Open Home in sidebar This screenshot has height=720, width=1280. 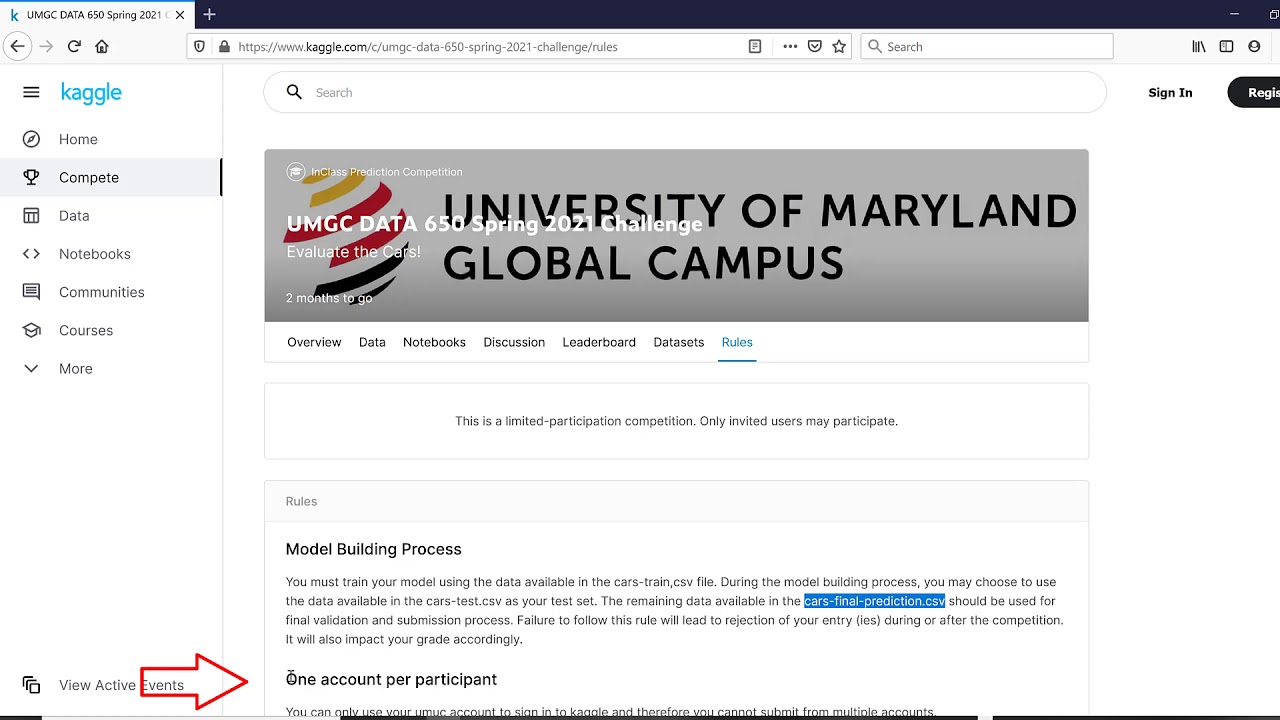[x=78, y=139]
